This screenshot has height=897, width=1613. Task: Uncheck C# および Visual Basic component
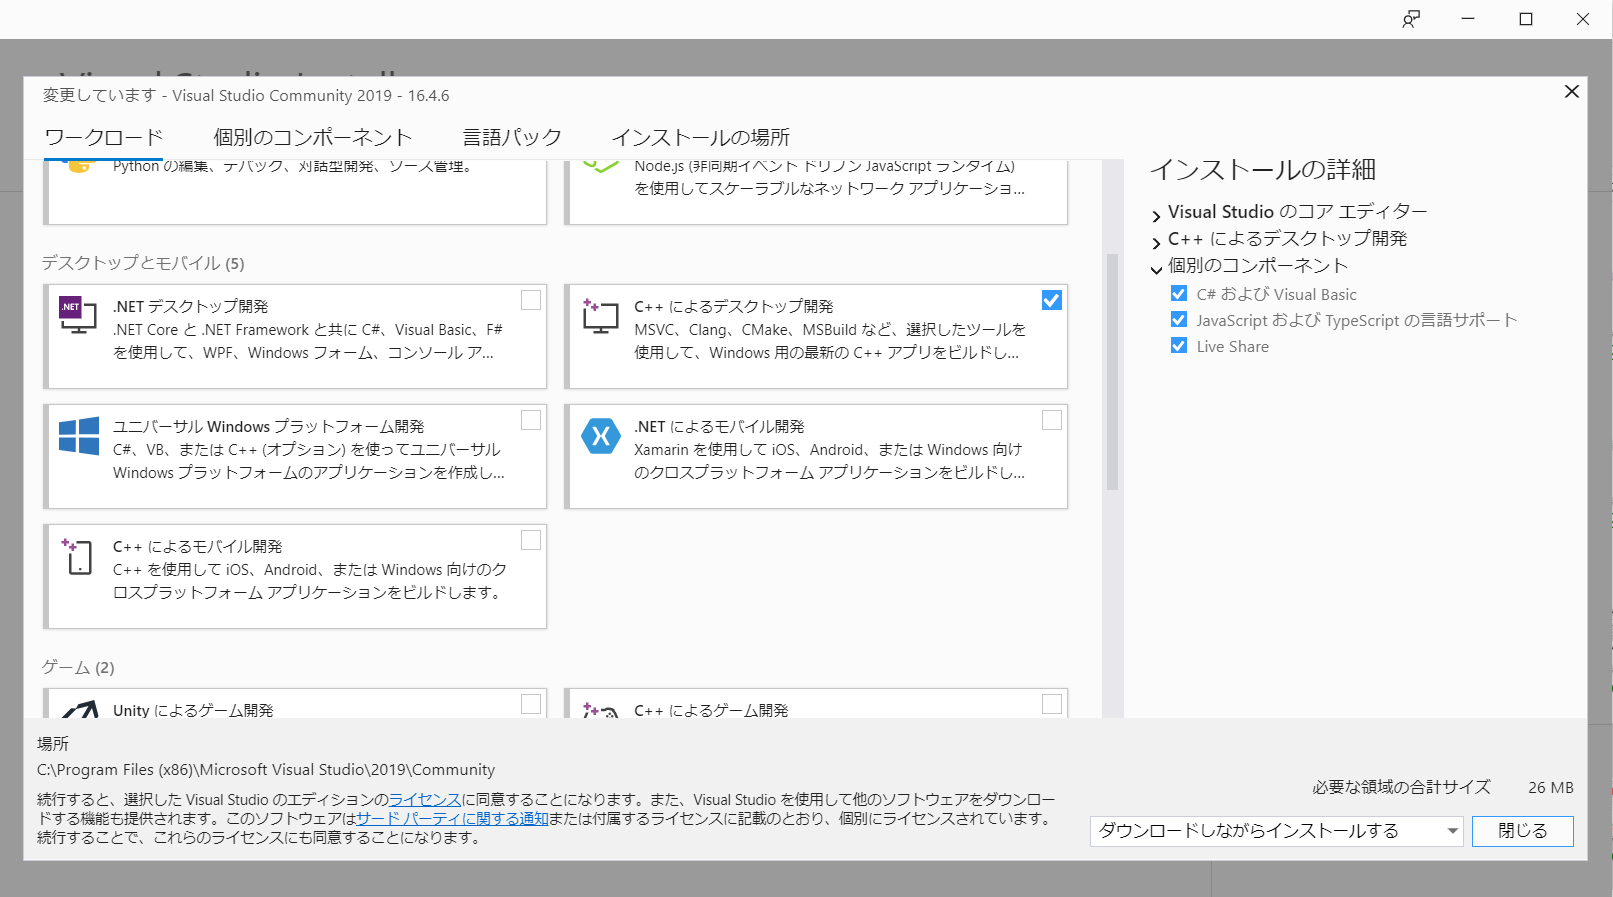(x=1179, y=294)
